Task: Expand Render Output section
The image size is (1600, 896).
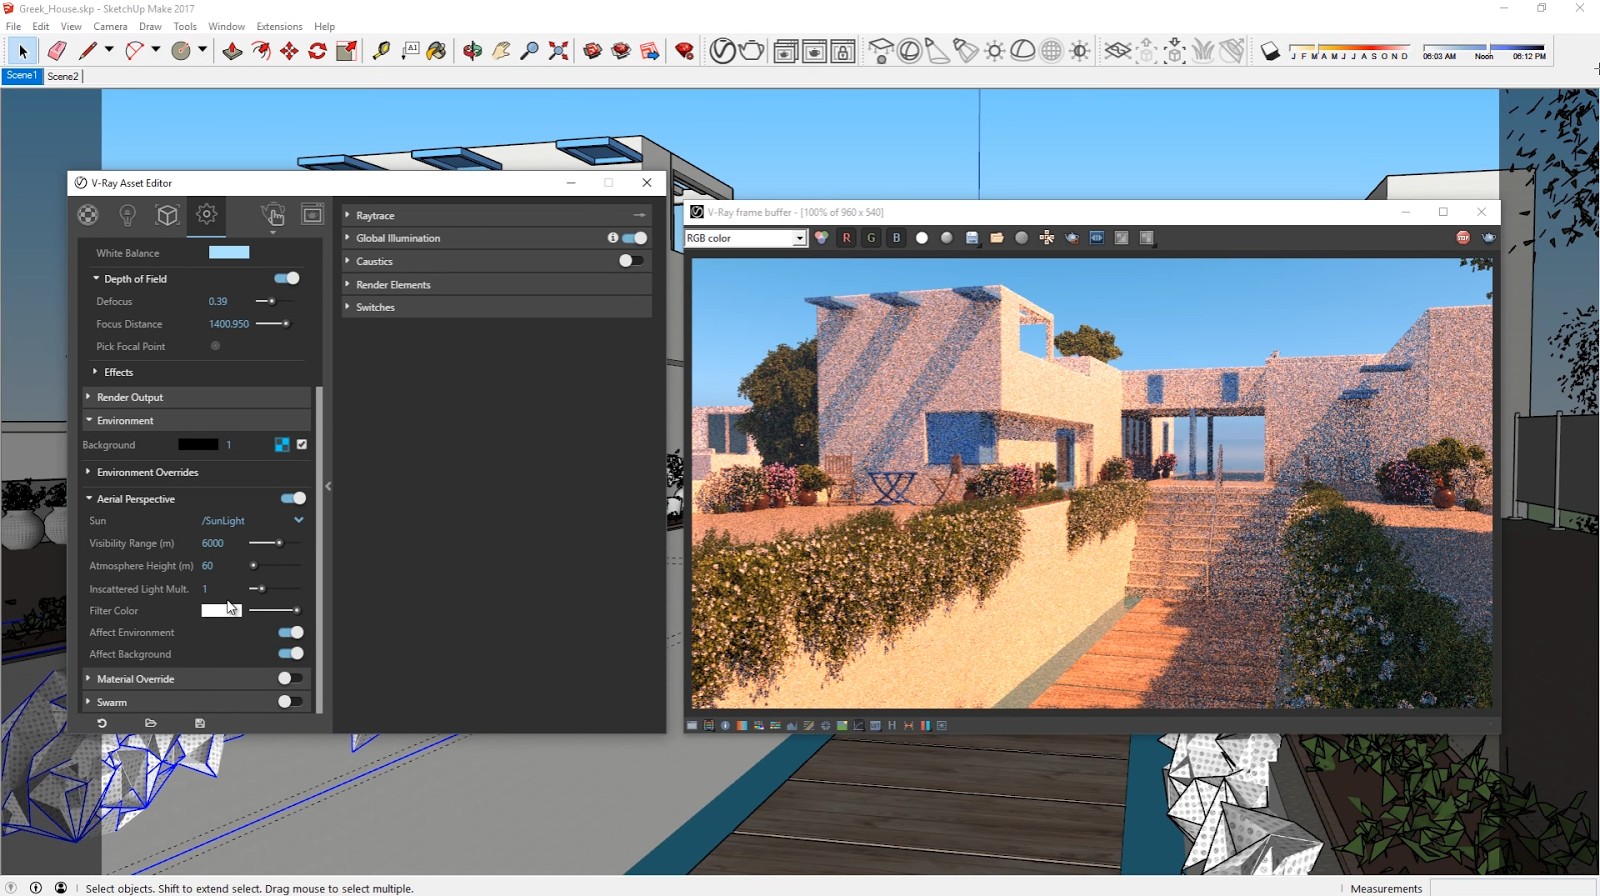Action: [197, 397]
